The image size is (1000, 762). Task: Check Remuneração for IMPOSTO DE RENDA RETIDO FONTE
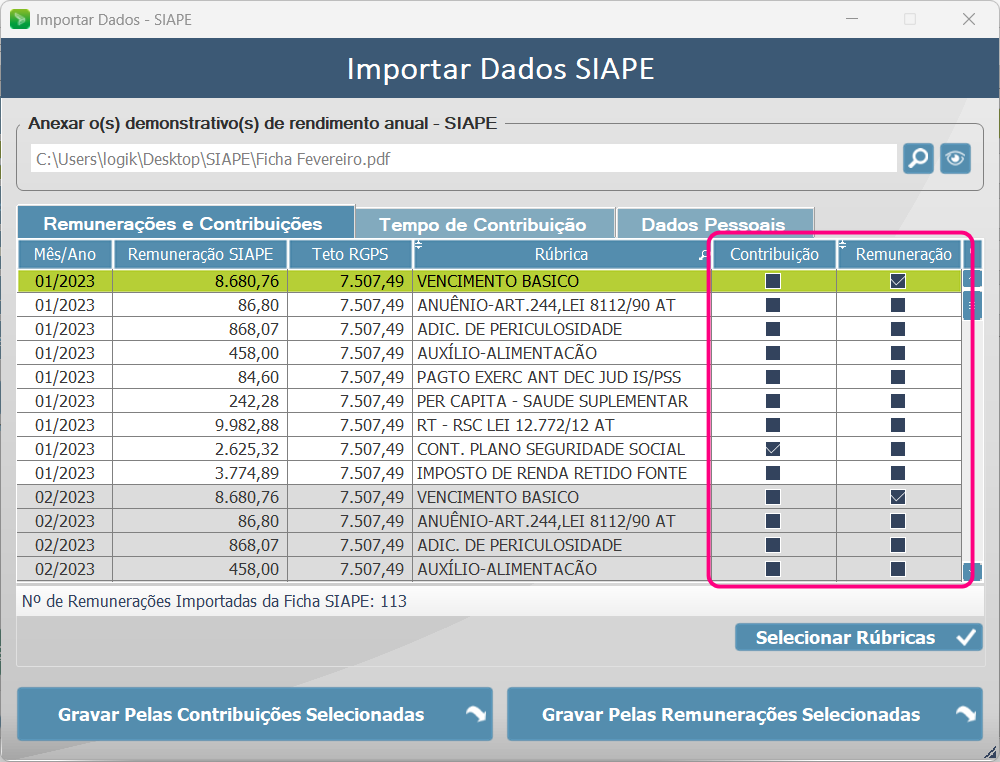tap(898, 473)
